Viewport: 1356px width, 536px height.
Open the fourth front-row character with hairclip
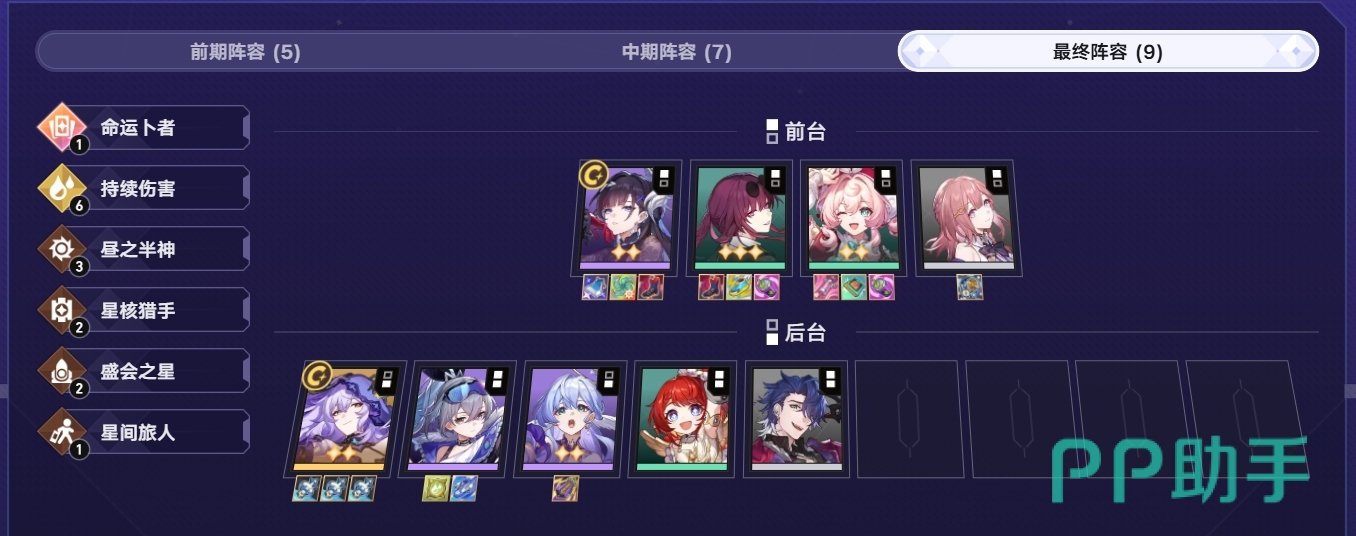click(x=965, y=218)
